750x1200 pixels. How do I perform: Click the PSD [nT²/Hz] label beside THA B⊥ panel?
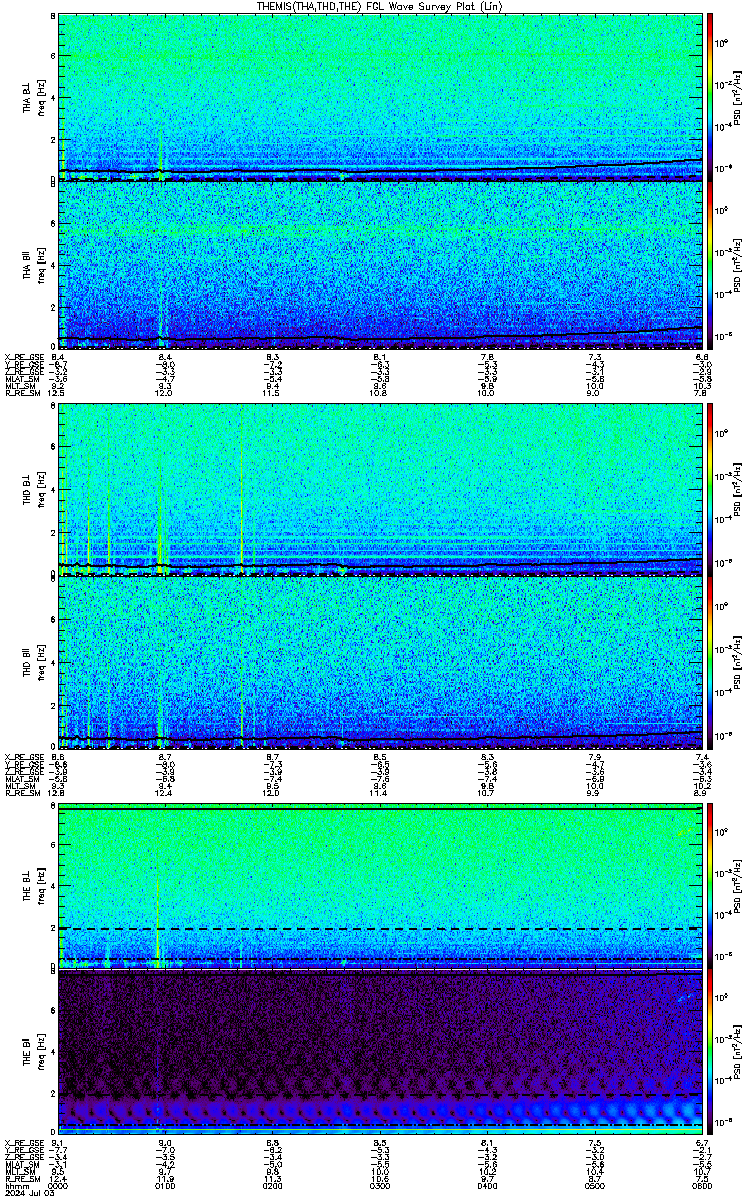[737, 97]
